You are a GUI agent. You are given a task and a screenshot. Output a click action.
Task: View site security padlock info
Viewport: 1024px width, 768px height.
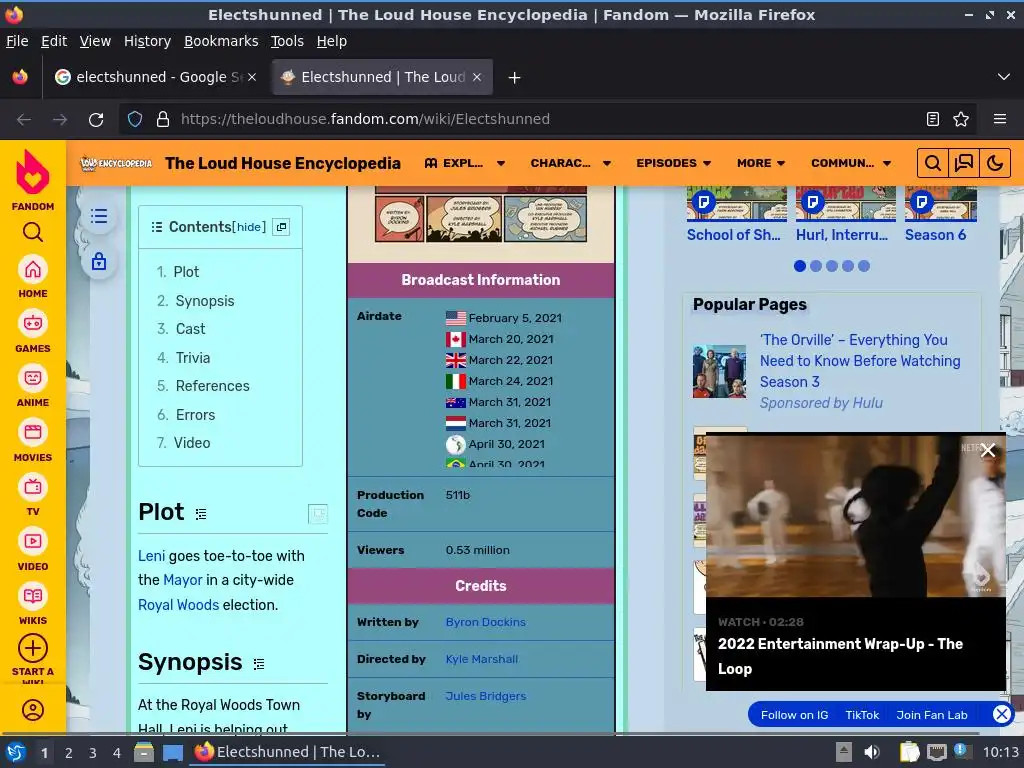163,119
